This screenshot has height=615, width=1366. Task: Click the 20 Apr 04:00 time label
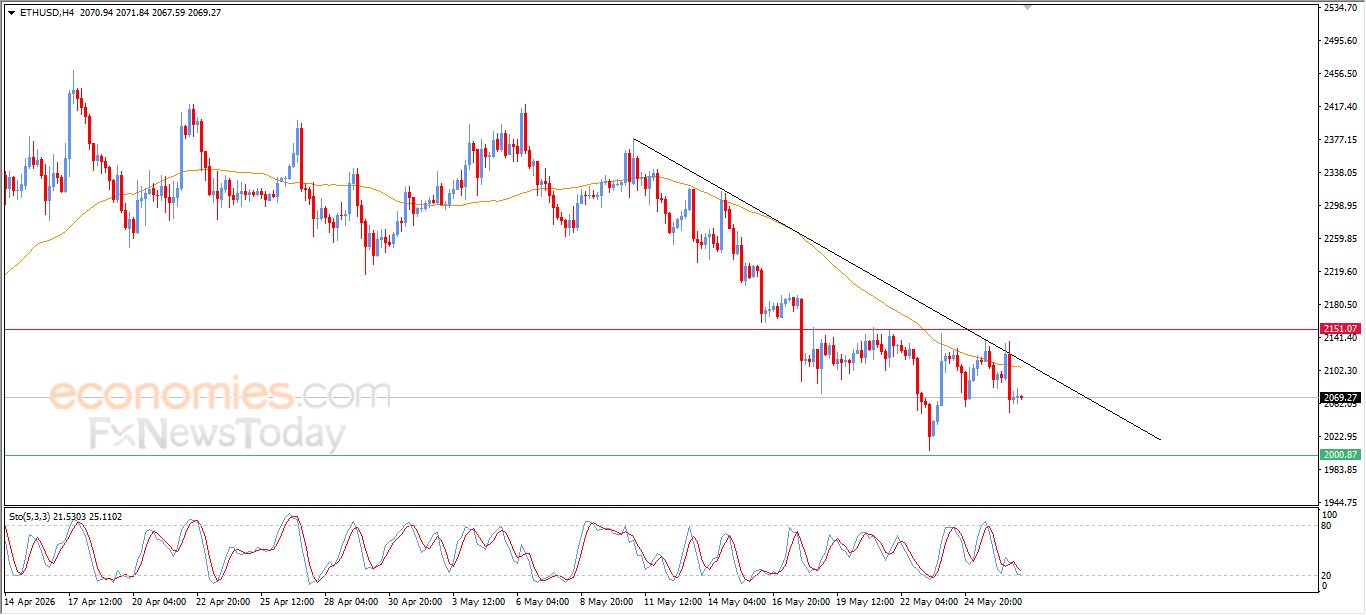pyautogui.click(x=159, y=602)
